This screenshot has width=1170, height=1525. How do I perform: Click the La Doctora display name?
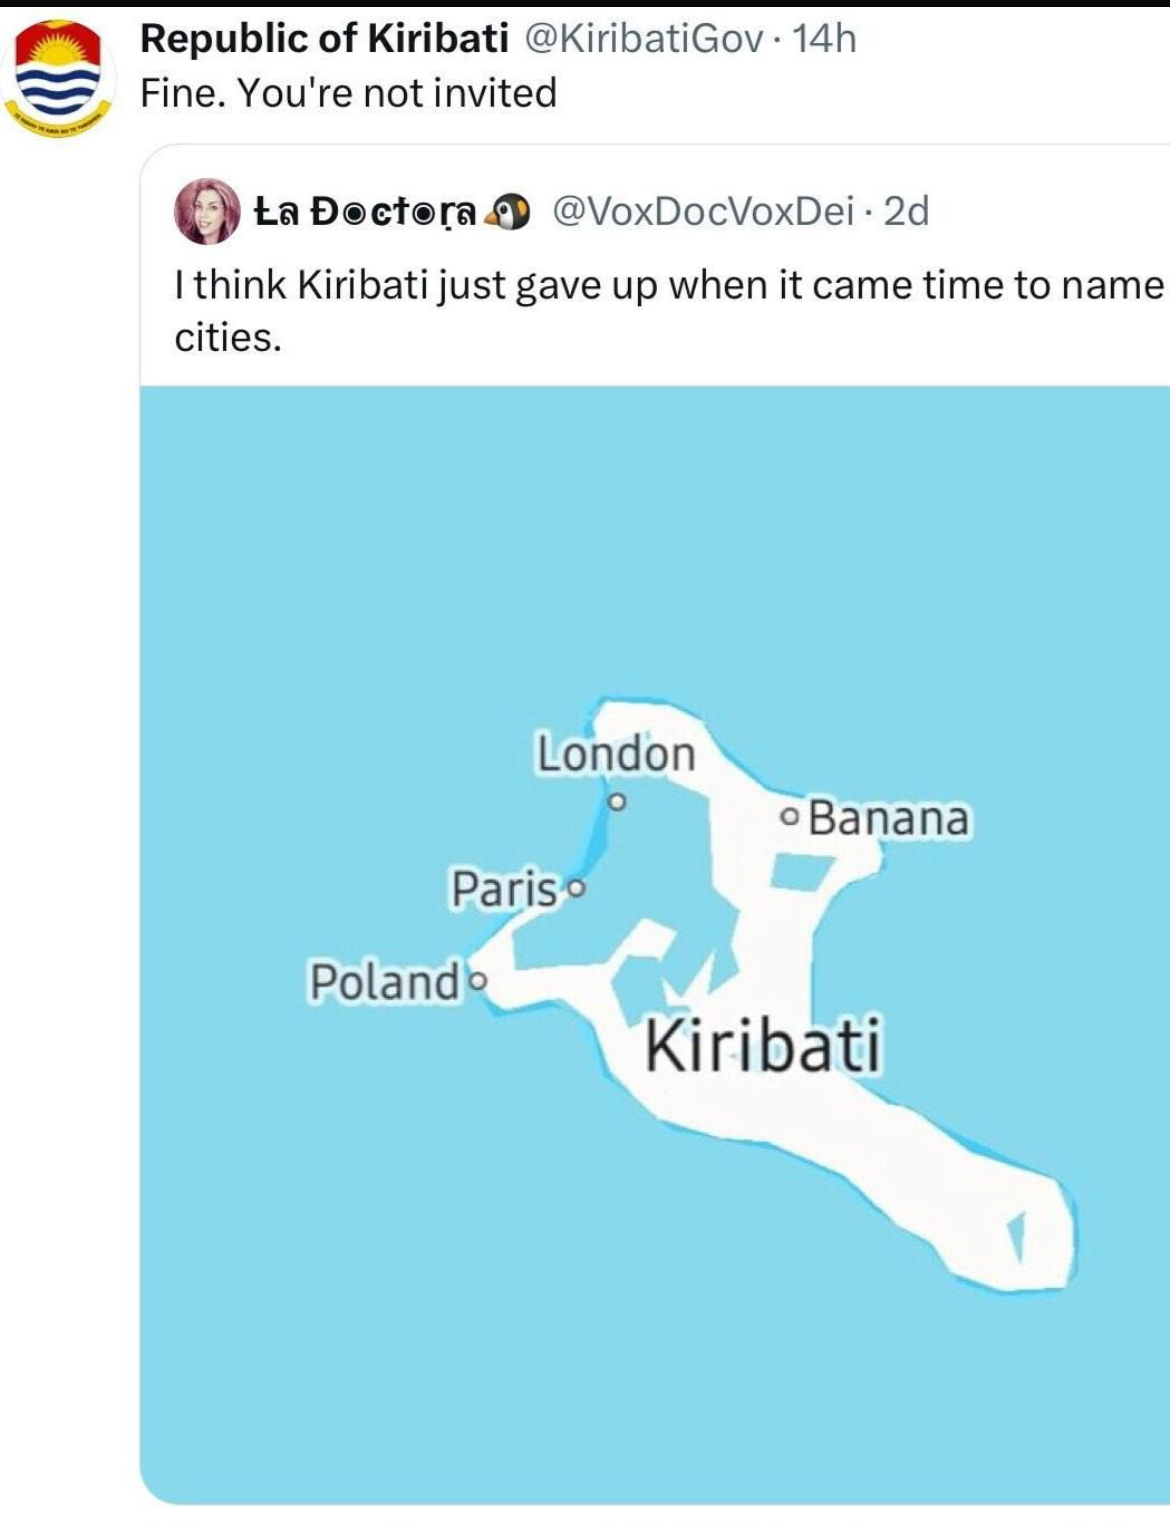[x=366, y=211]
